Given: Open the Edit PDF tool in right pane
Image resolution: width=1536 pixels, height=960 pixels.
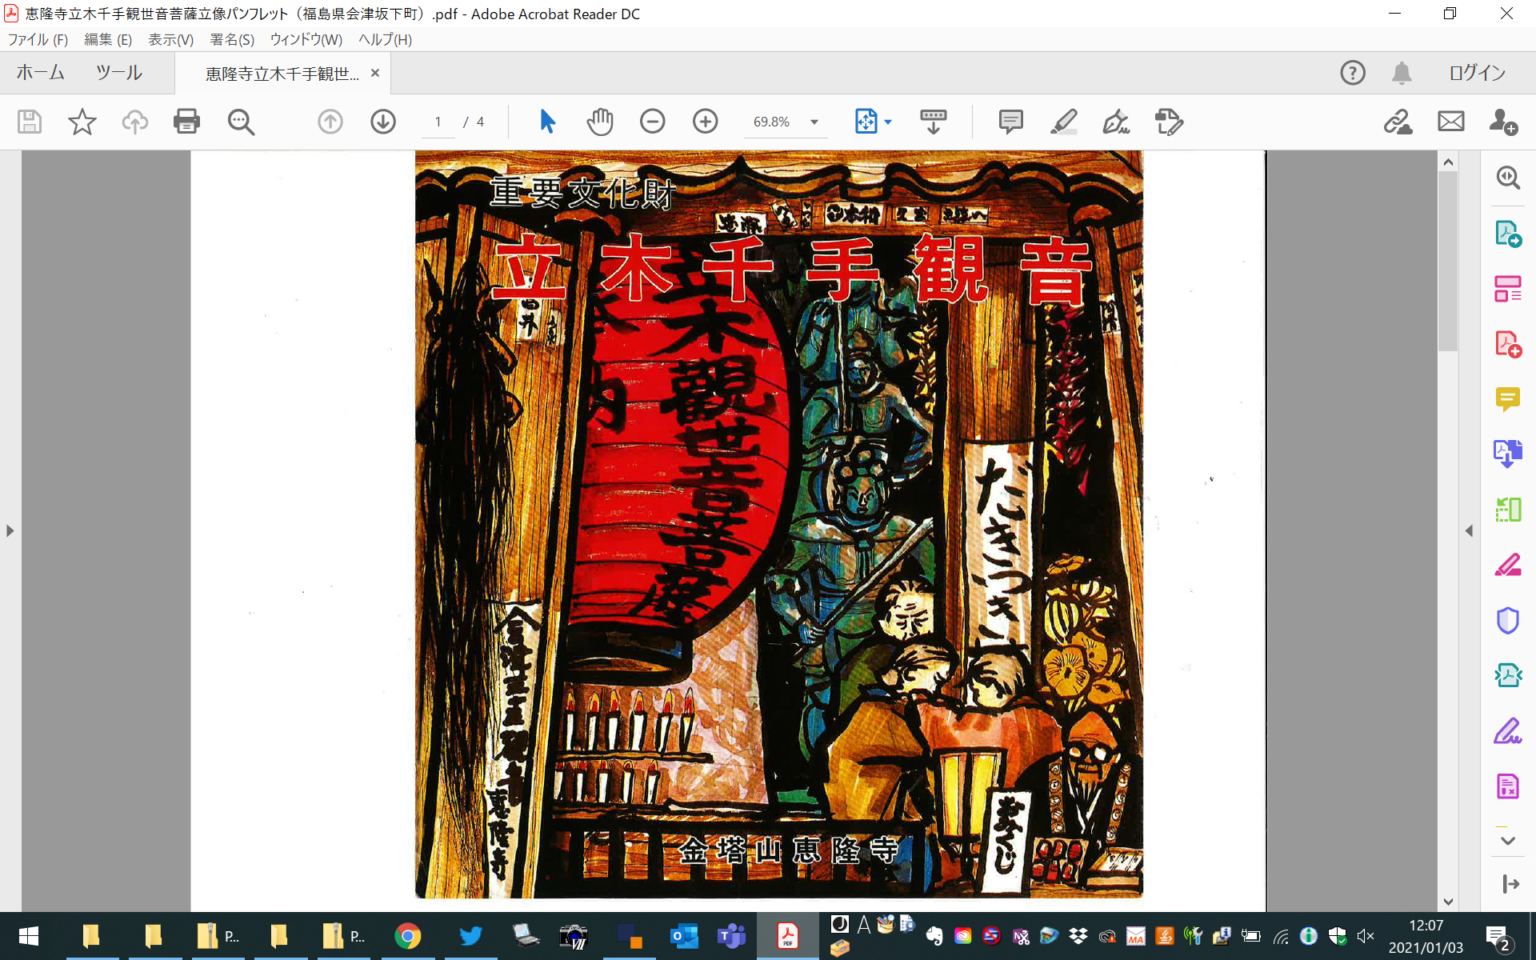Looking at the screenshot, I should click(x=1508, y=289).
